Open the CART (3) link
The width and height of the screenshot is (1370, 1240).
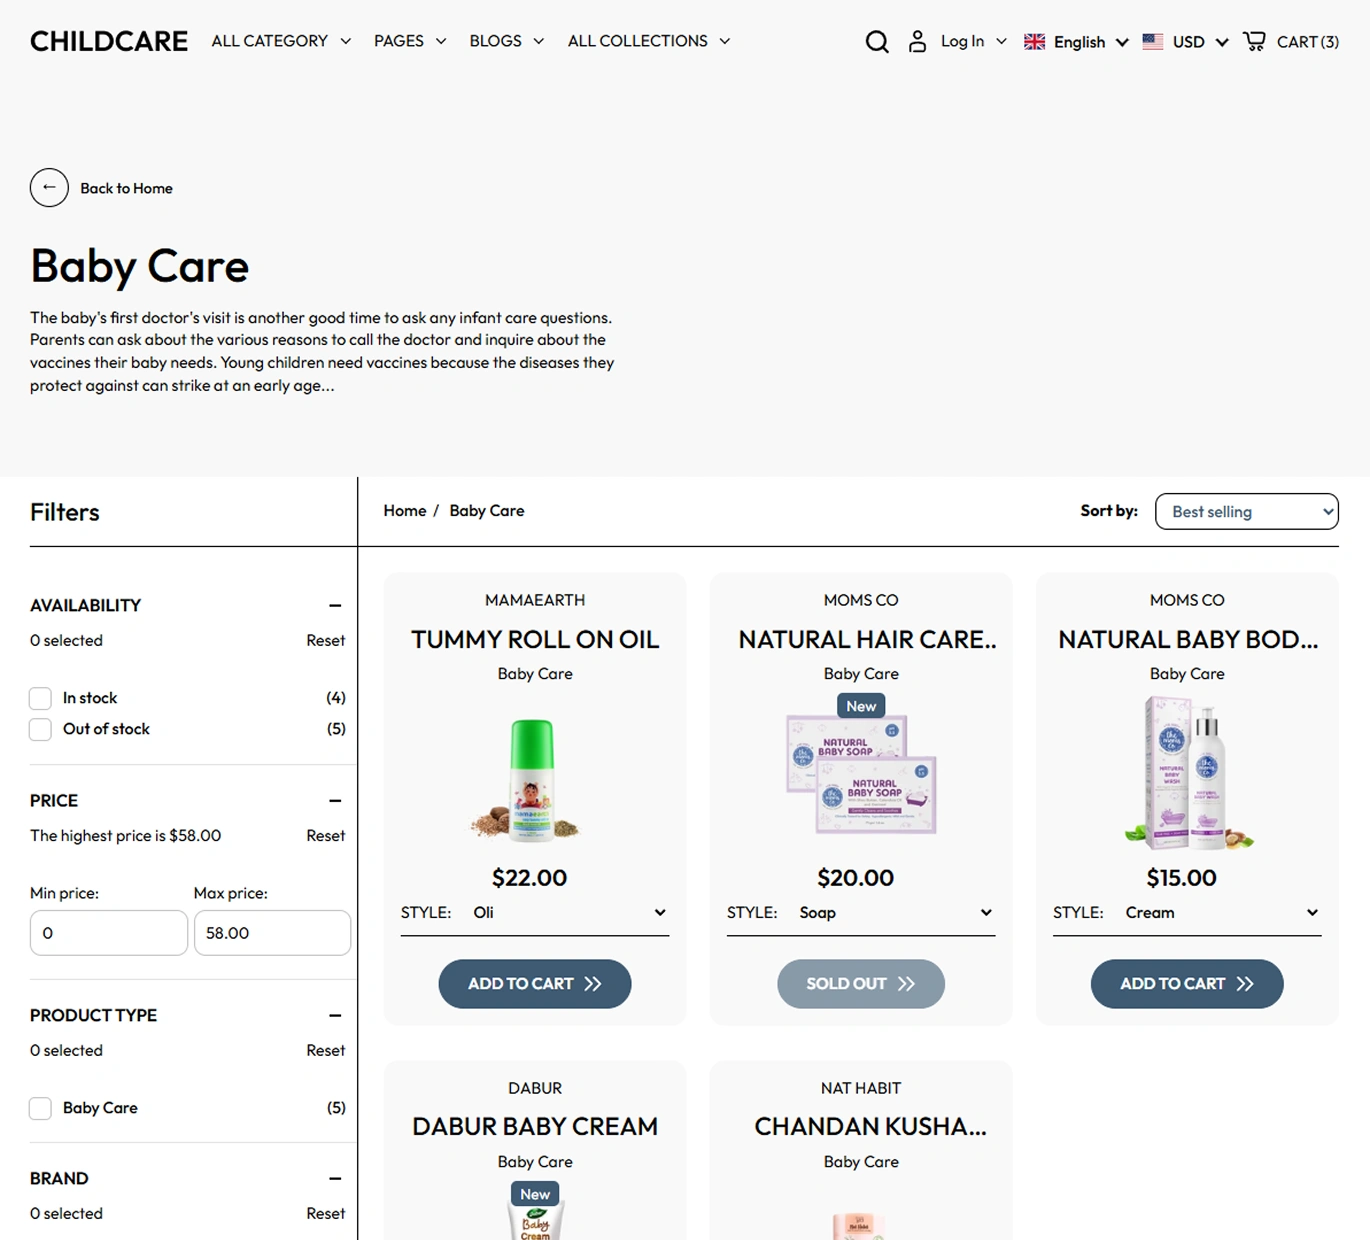(1308, 42)
